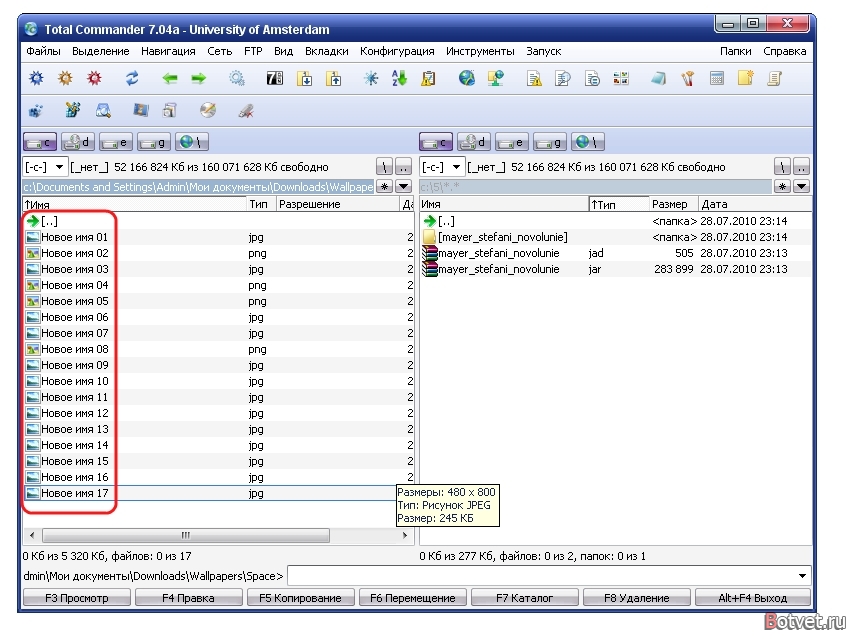Open left panel drive dropdown [-c-]
854x639 pixels.
pos(44,167)
